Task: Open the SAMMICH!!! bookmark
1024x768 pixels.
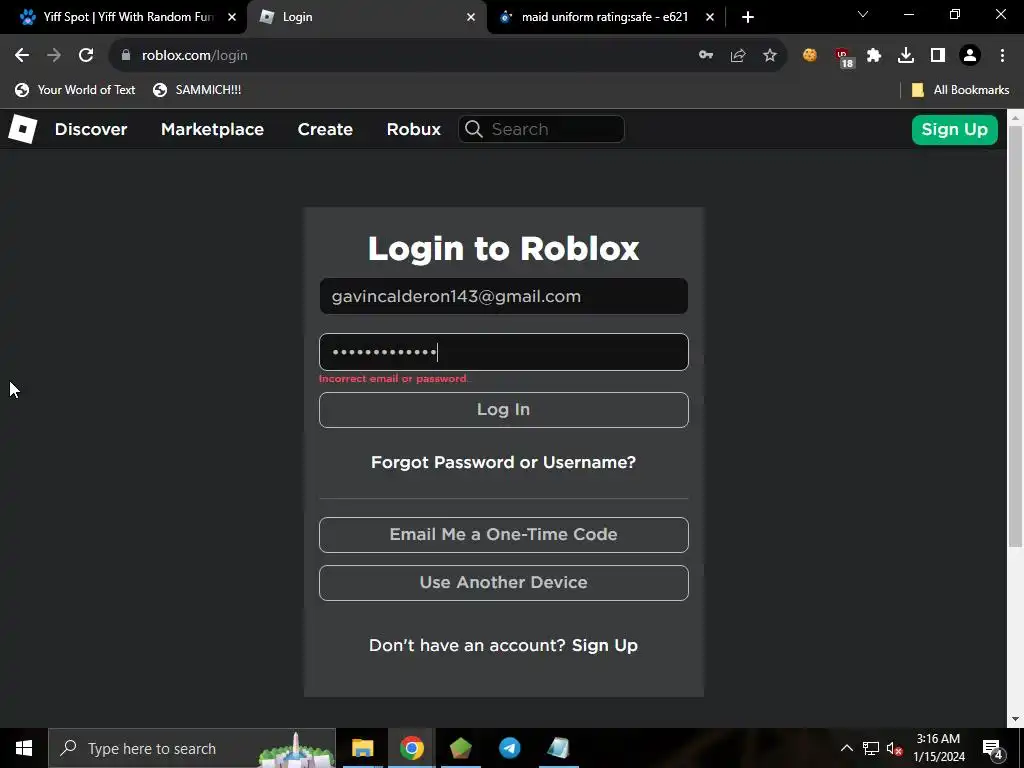Action: point(197,90)
